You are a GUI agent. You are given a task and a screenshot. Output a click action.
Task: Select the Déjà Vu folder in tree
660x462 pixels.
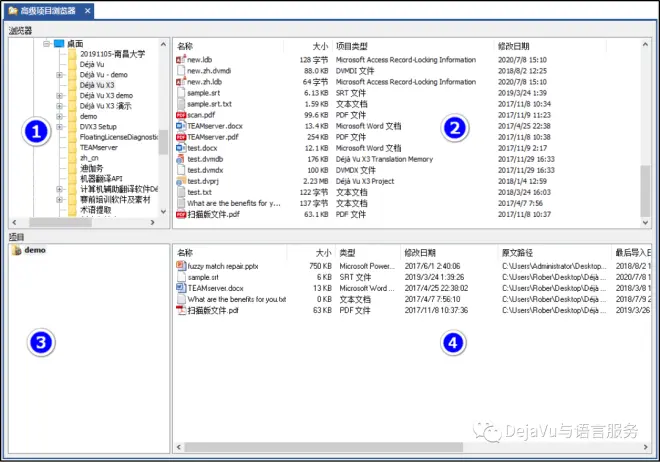coord(92,64)
